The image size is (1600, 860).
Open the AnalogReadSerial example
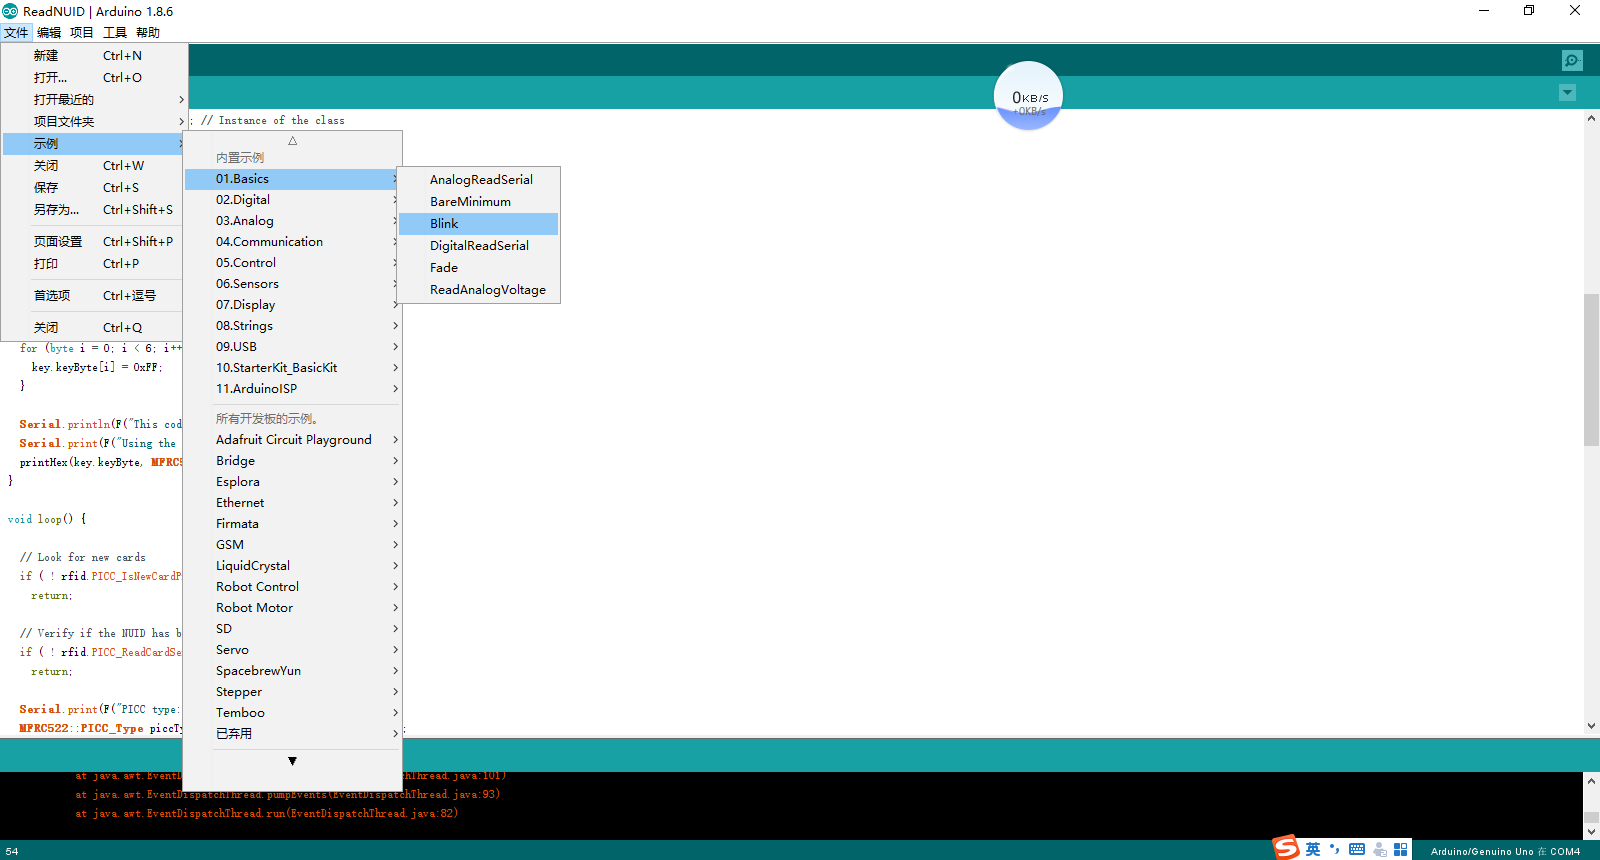tap(479, 180)
